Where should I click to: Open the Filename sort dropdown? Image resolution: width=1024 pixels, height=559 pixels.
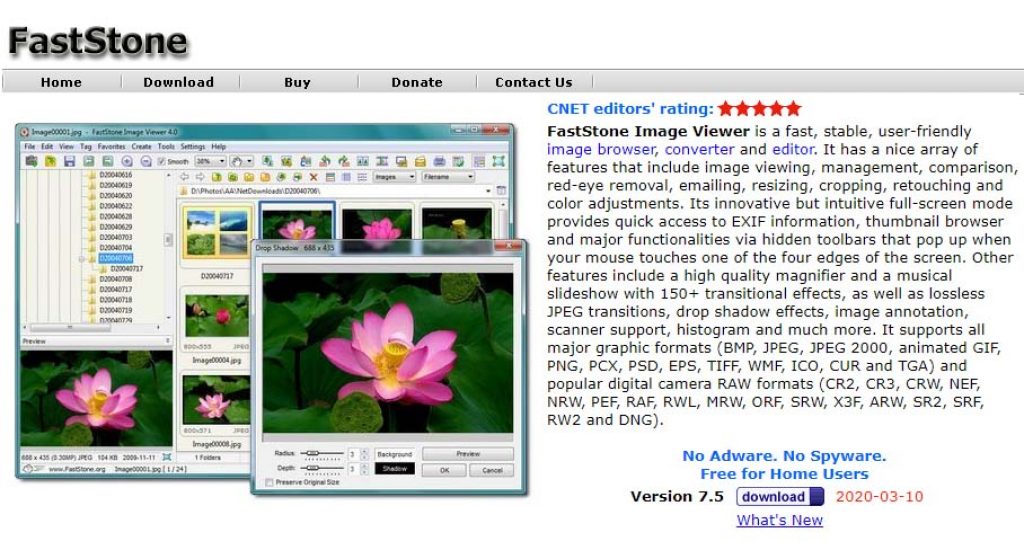tap(448, 177)
